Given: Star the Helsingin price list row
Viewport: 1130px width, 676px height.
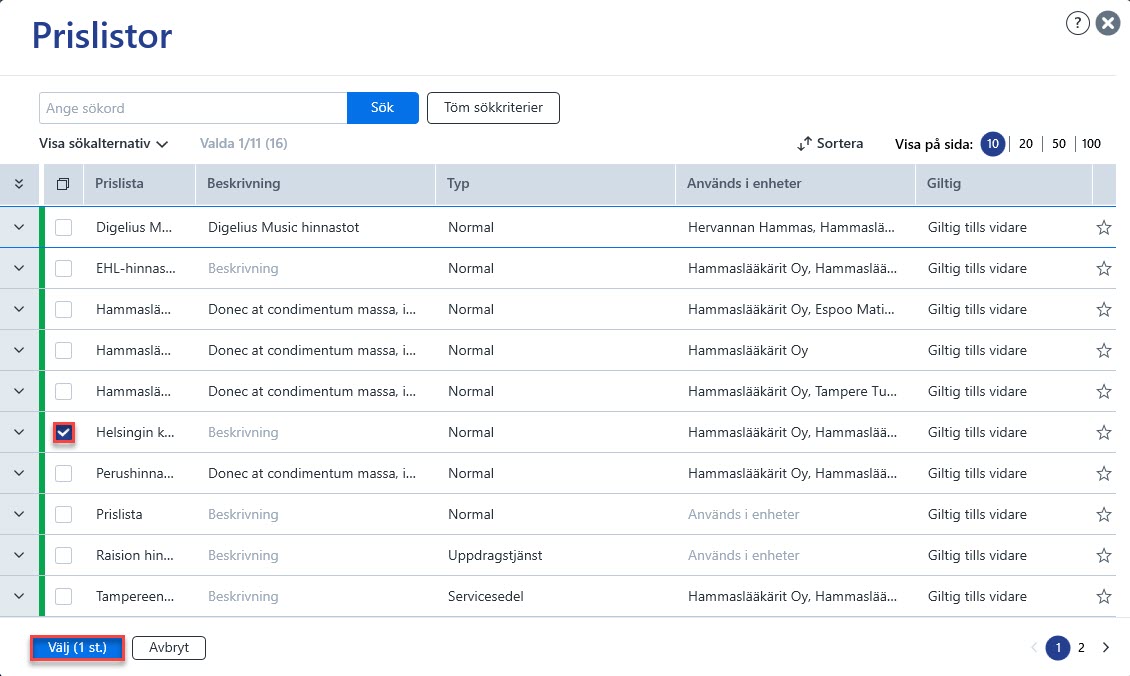Looking at the screenshot, I should (1103, 432).
